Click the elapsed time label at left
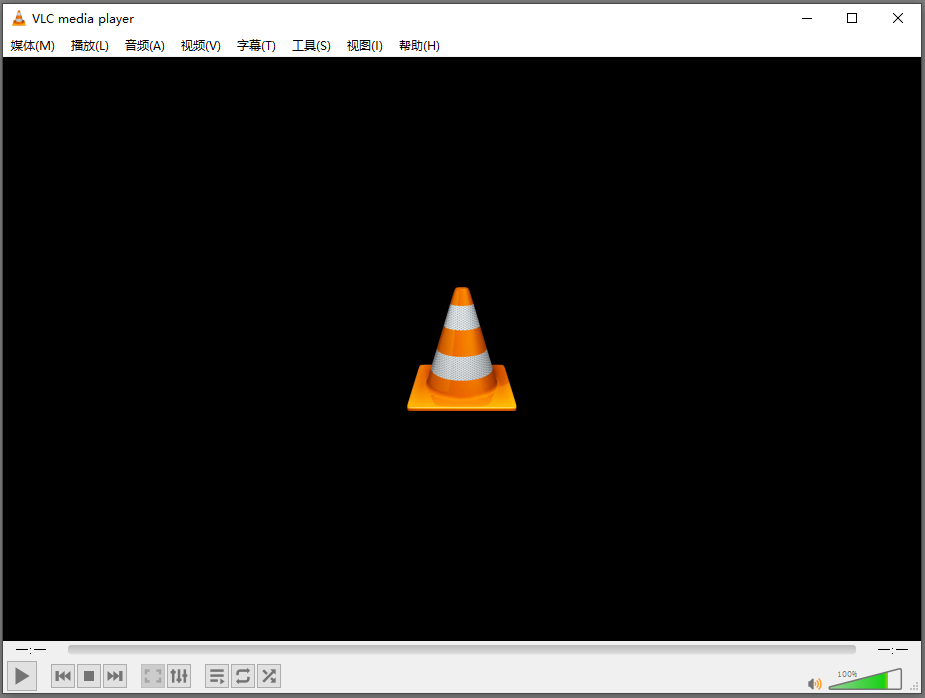The height and width of the screenshot is (698, 925). tap(31, 650)
